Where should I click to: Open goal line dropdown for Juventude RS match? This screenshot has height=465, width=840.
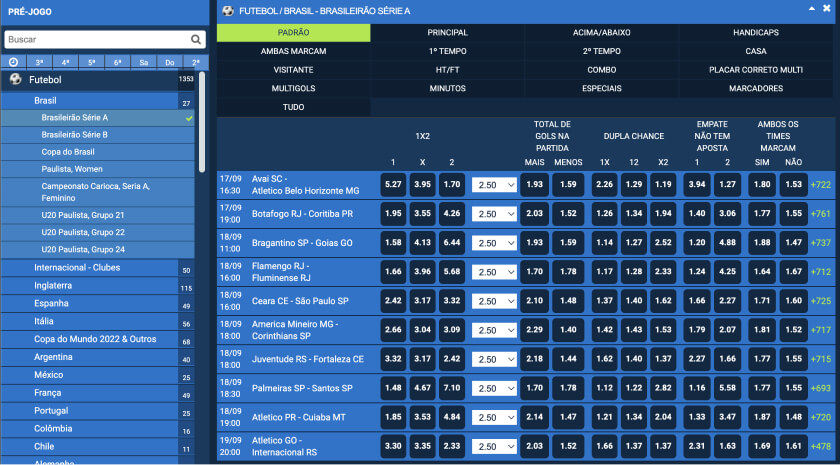494,359
